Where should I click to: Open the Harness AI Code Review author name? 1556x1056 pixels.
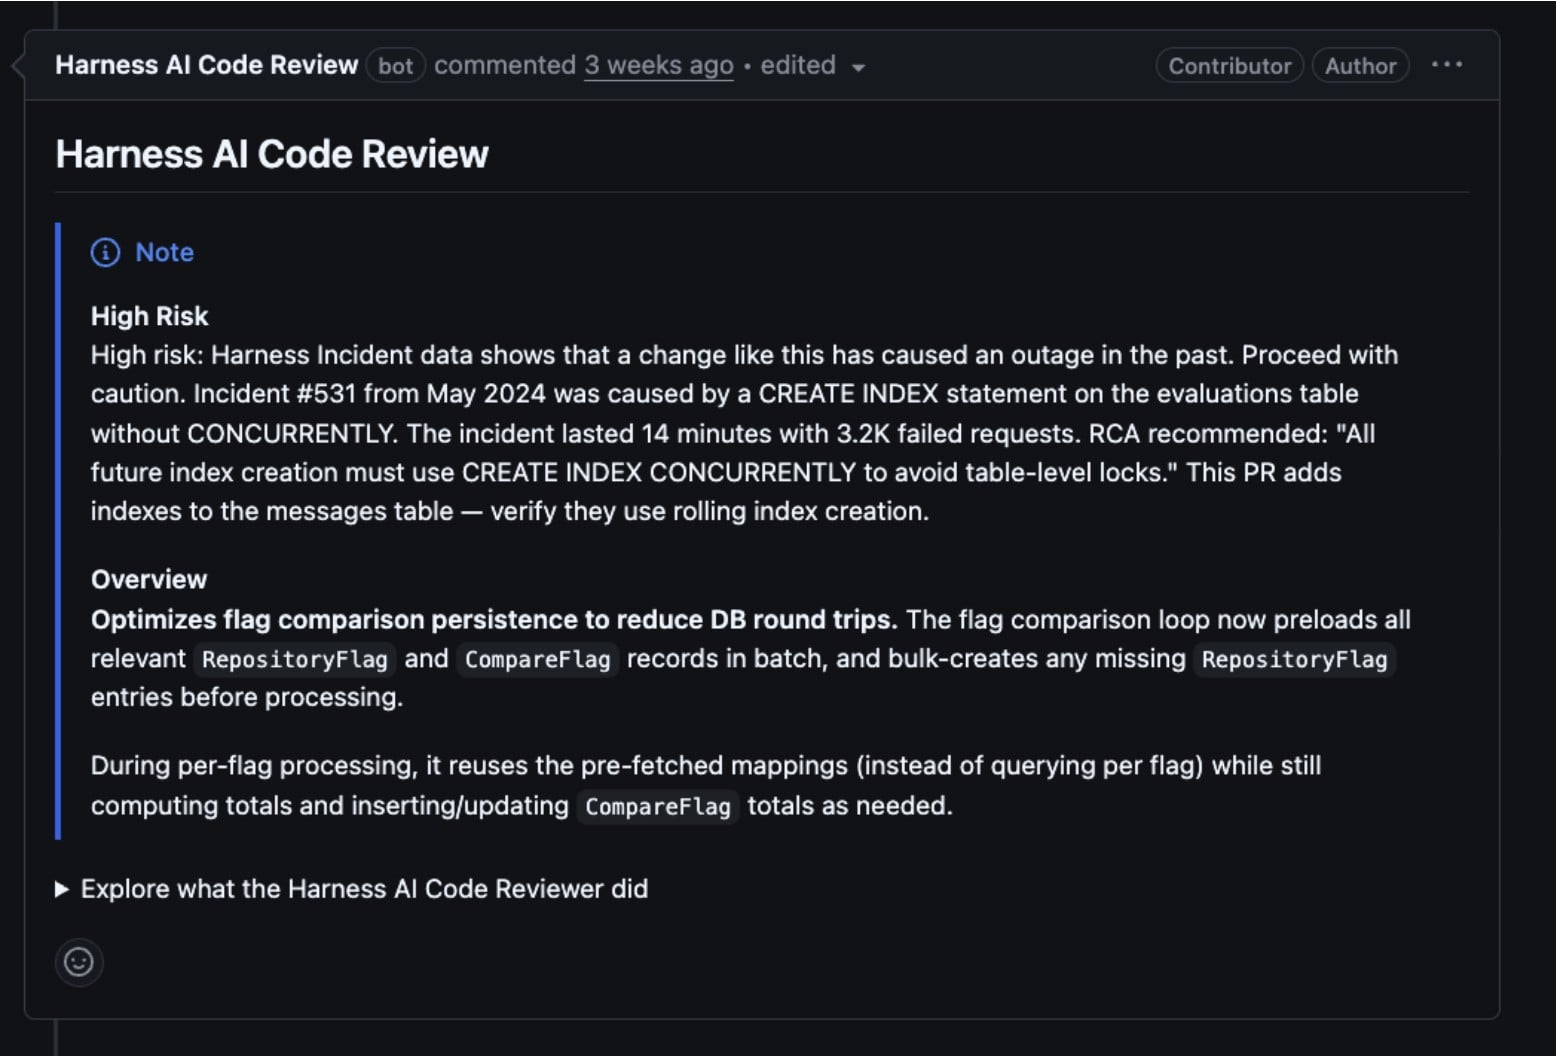(x=206, y=65)
